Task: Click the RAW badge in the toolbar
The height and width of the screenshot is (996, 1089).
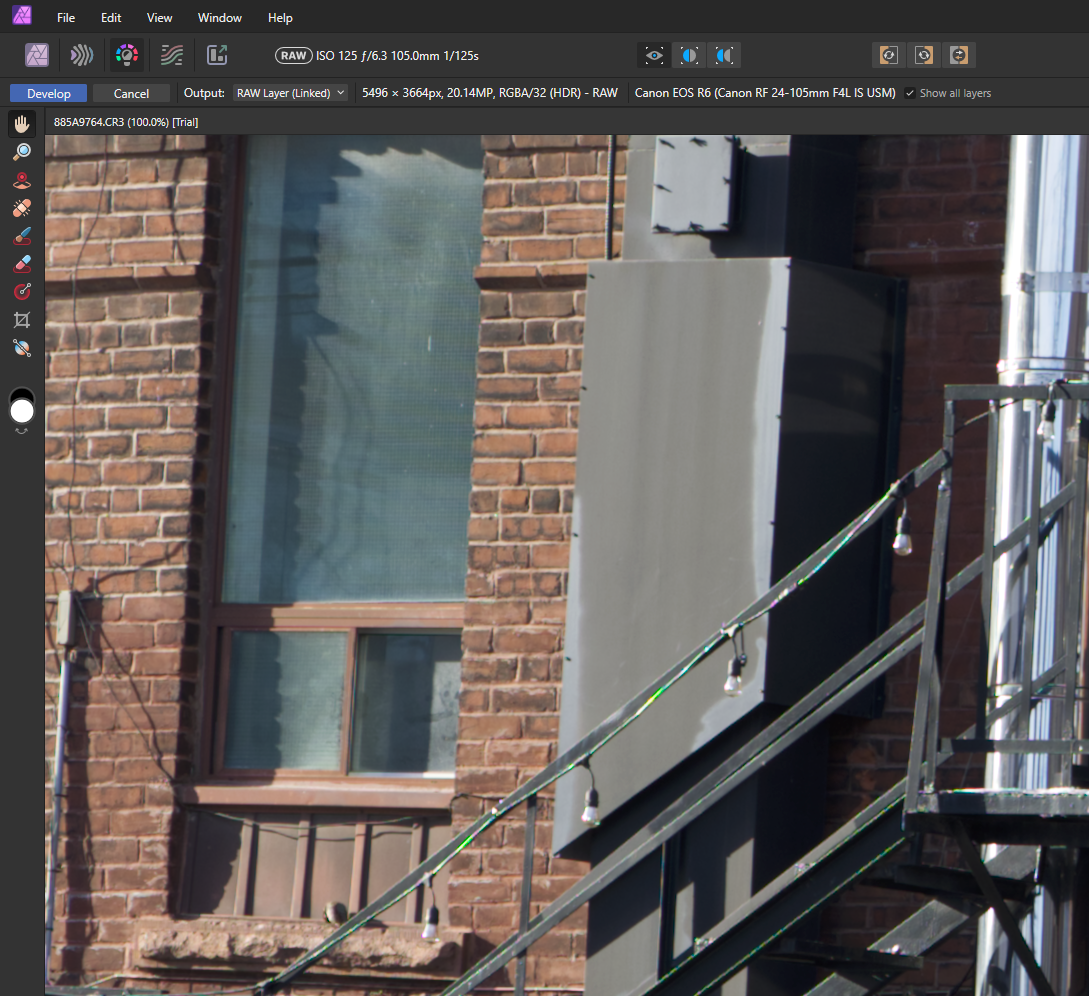Action: point(294,56)
